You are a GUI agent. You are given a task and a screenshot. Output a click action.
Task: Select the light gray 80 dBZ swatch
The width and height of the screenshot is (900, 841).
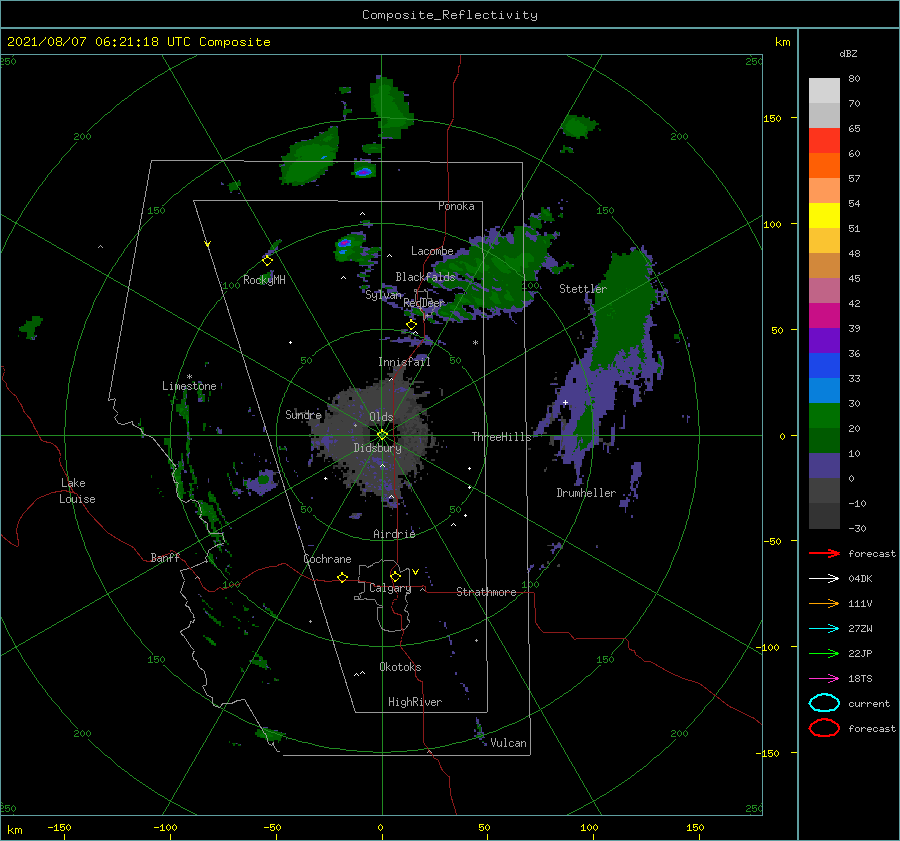point(824,90)
